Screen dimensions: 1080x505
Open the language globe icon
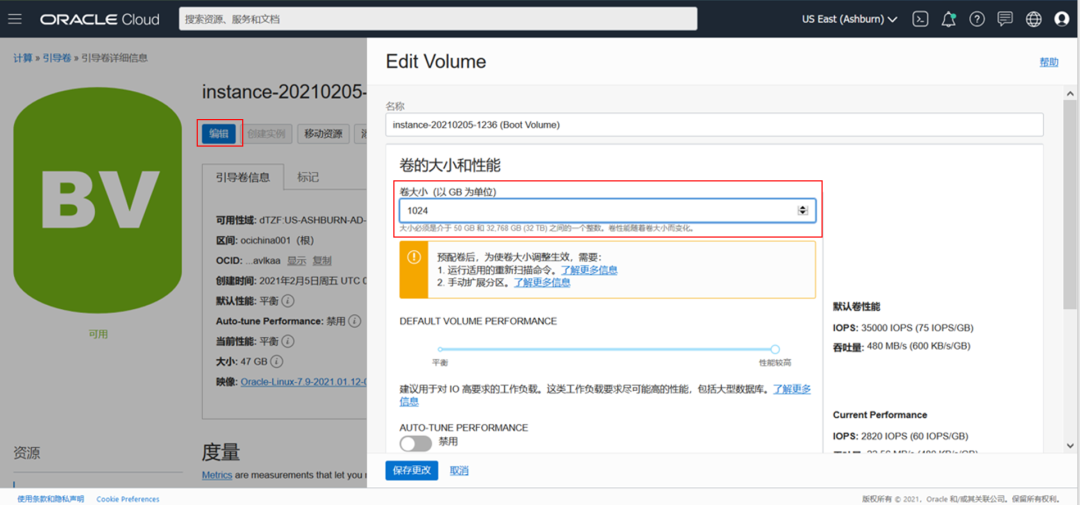click(x=1034, y=19)
